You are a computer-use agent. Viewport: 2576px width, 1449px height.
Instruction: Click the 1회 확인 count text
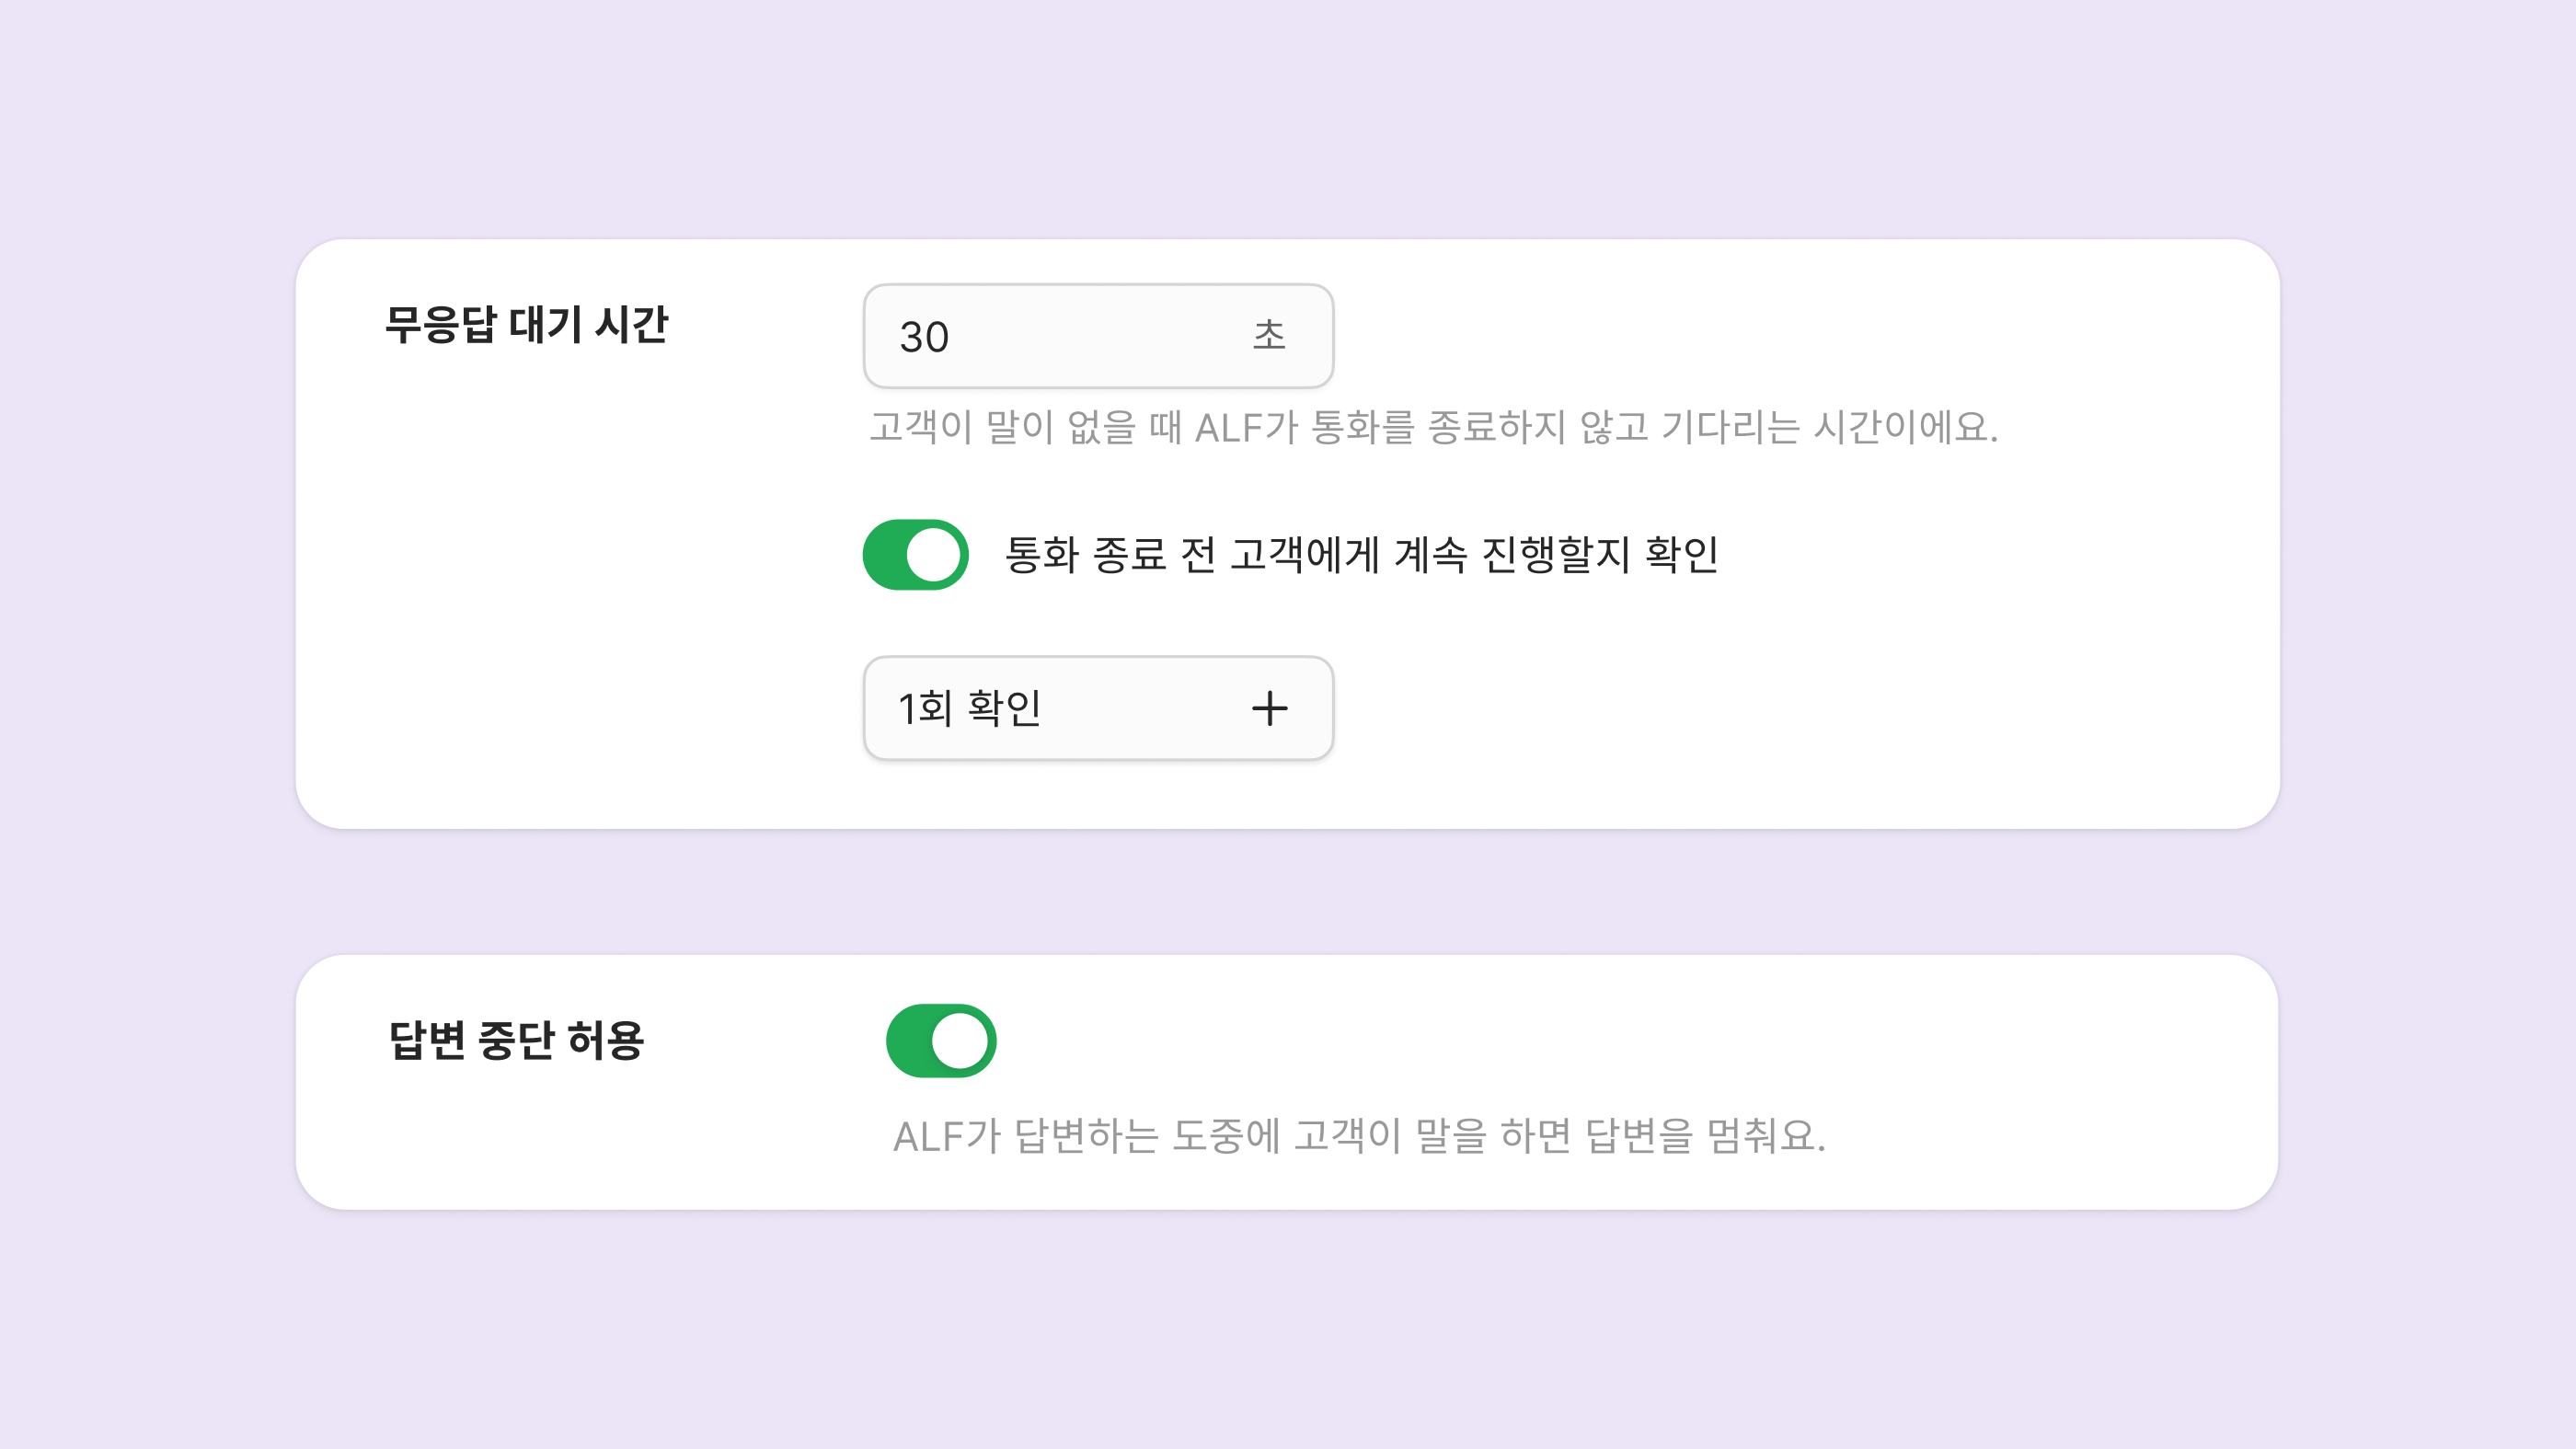[x=969, y=708]
